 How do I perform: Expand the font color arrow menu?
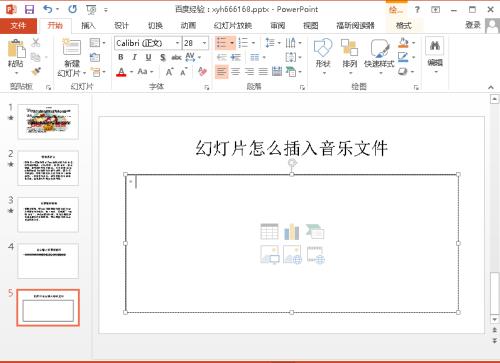pyautogui.click(x=131, y=72)
